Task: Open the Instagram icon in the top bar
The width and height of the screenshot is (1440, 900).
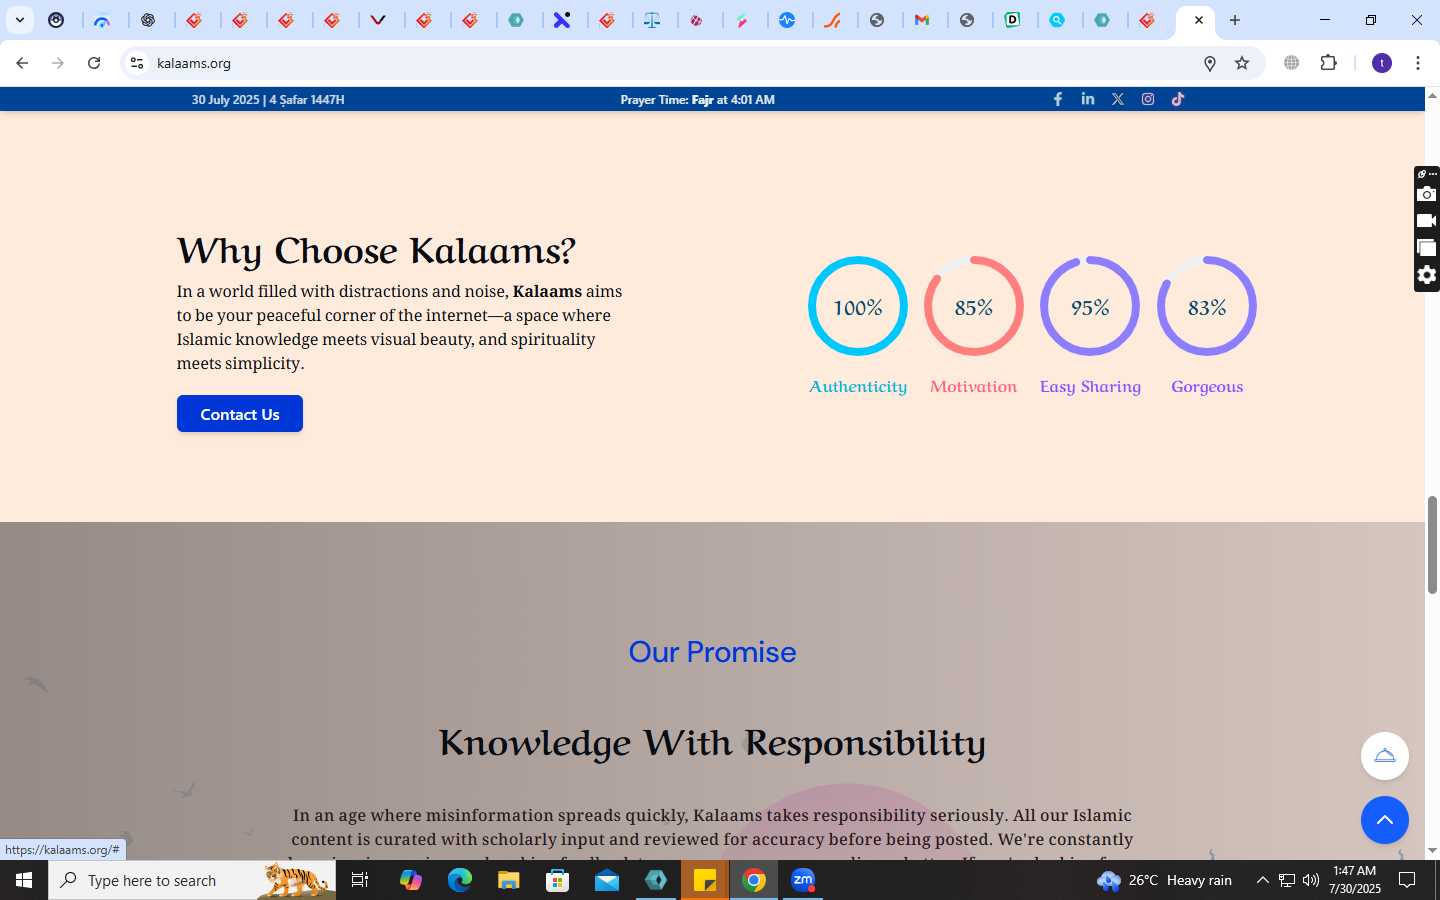Action: (1148, 99)
